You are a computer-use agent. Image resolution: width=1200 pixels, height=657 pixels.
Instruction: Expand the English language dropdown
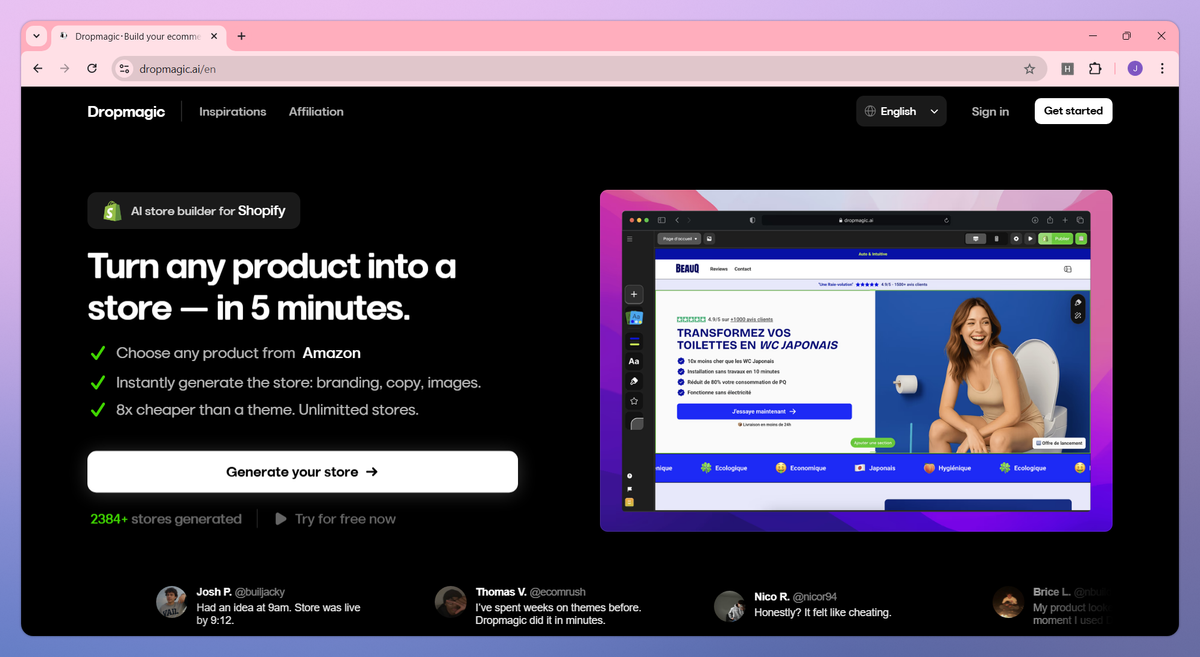tap(901, 111)
